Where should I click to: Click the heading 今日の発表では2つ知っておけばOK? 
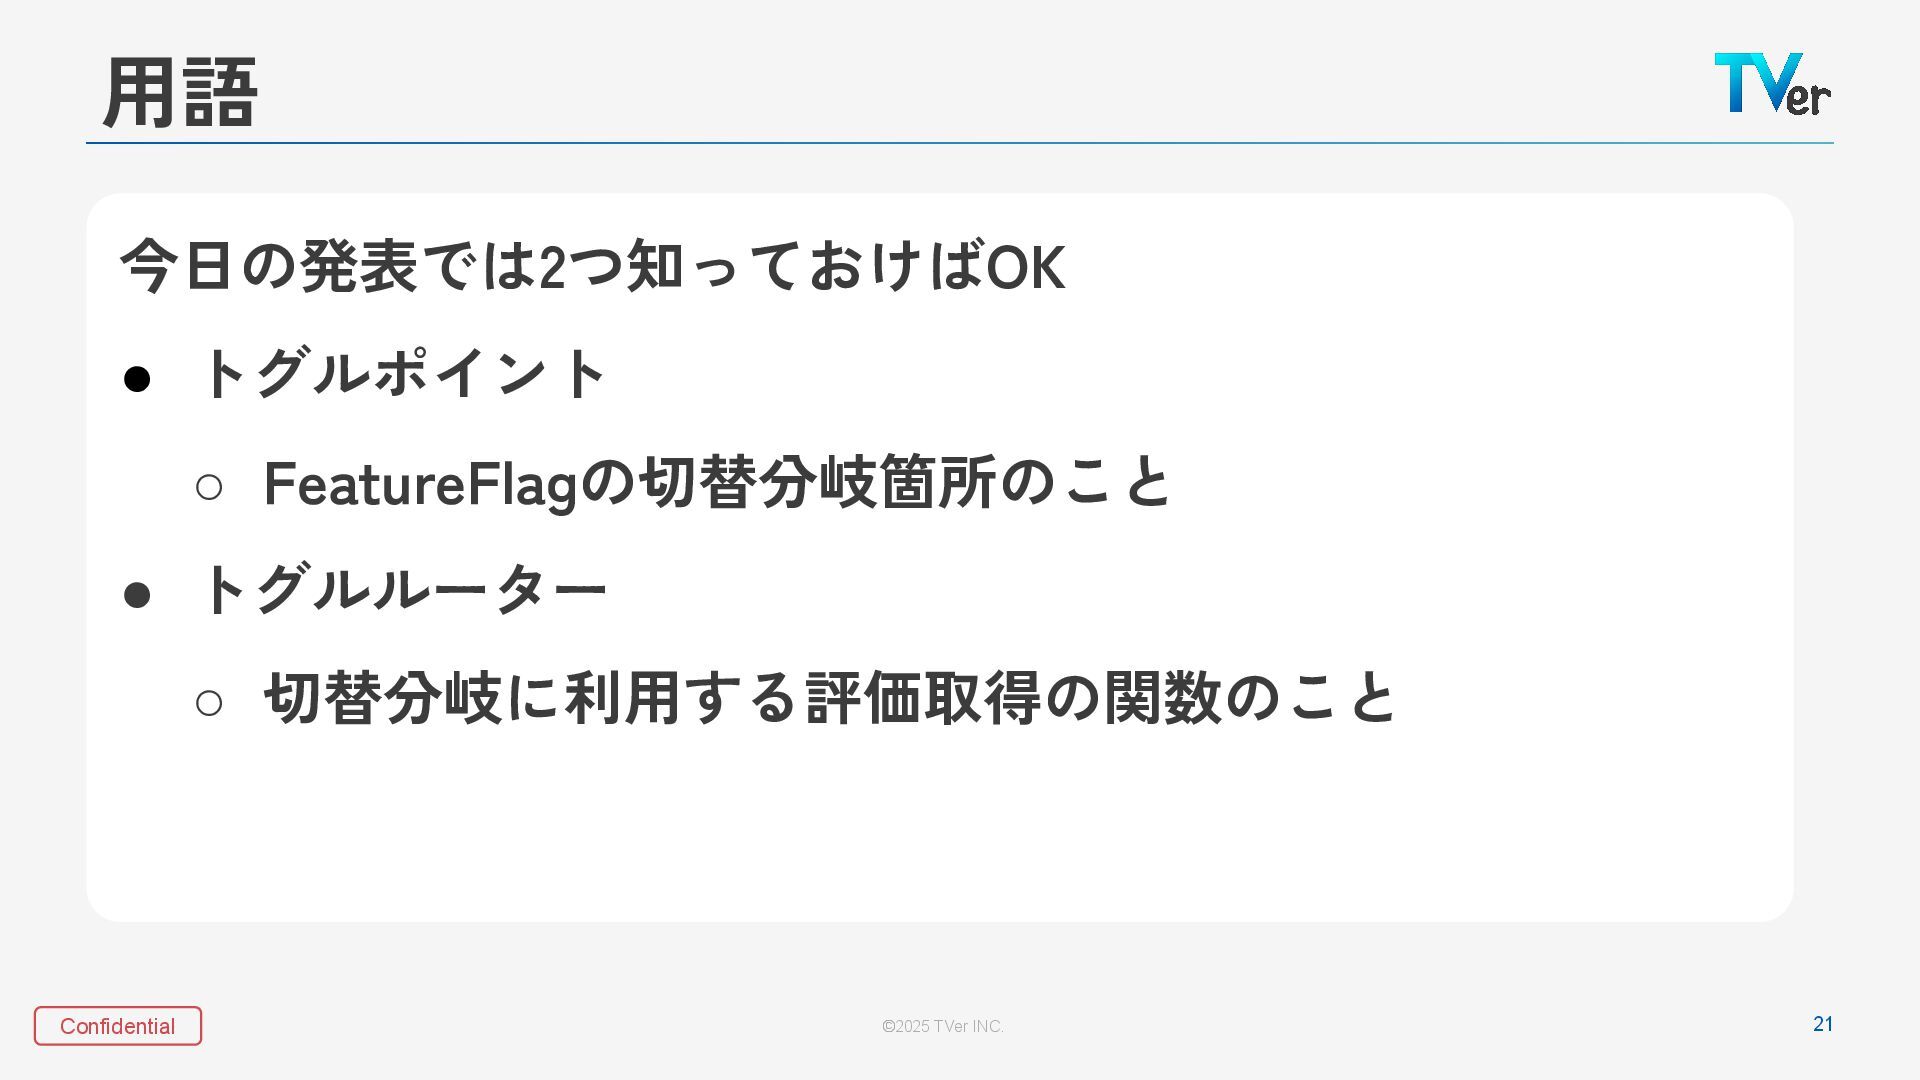pyautogui.click(x=592, y=267)
